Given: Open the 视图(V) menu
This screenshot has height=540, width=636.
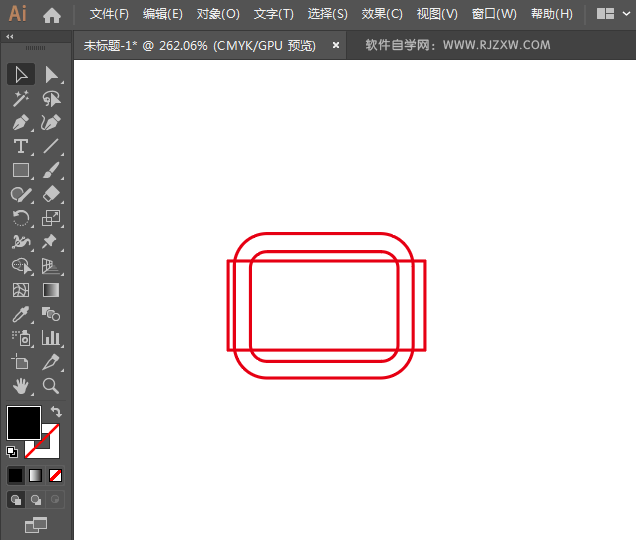Looking at the screenshot, I should (437, 14).
